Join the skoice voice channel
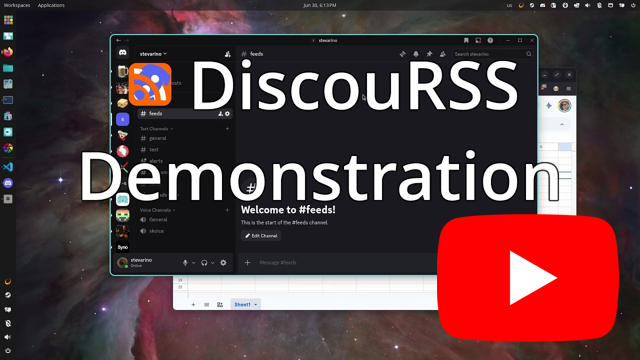This screenshot has width=640, height=360. tap(156, 231)
